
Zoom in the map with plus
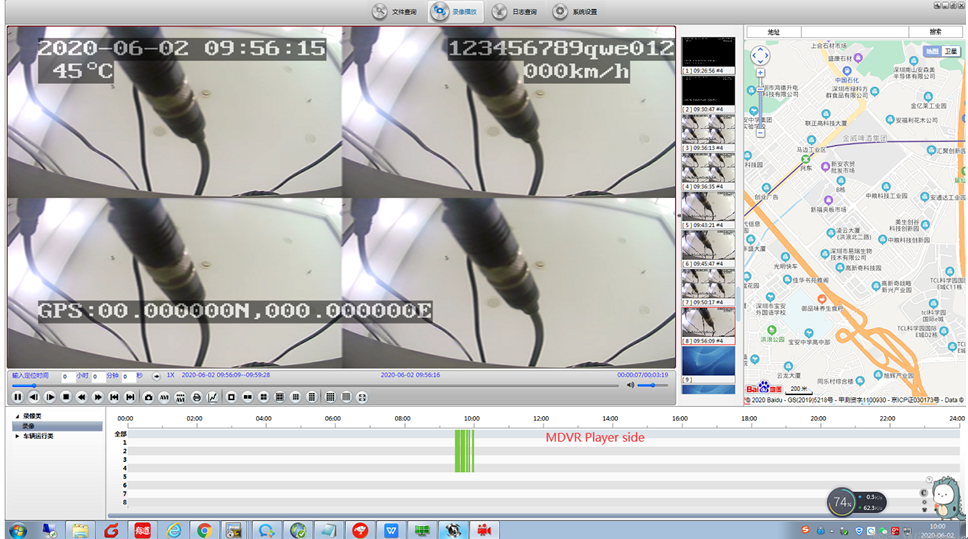coord(761,73)
